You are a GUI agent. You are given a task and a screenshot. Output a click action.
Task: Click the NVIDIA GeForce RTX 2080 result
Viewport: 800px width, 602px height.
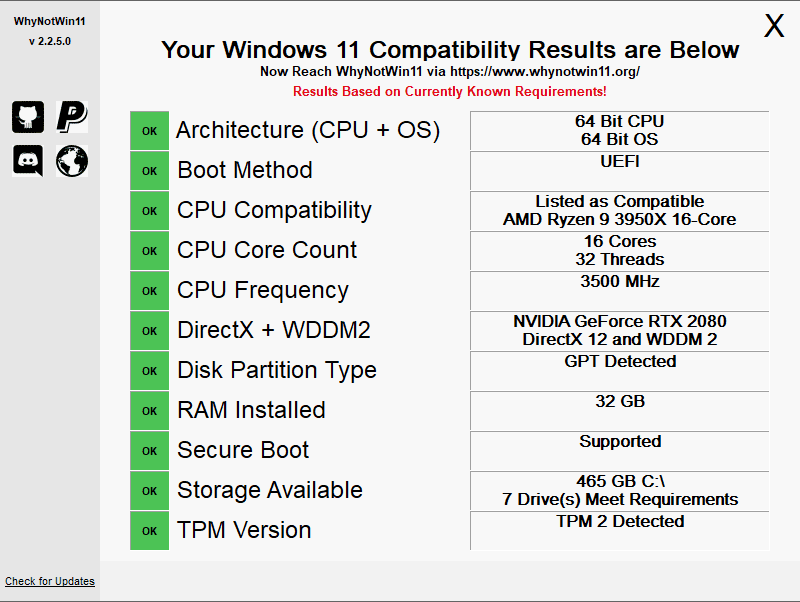[620, 322]
